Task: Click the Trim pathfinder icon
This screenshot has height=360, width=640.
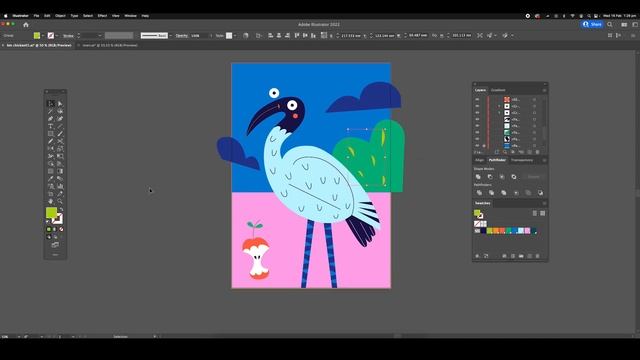Action: click(491, 193)
